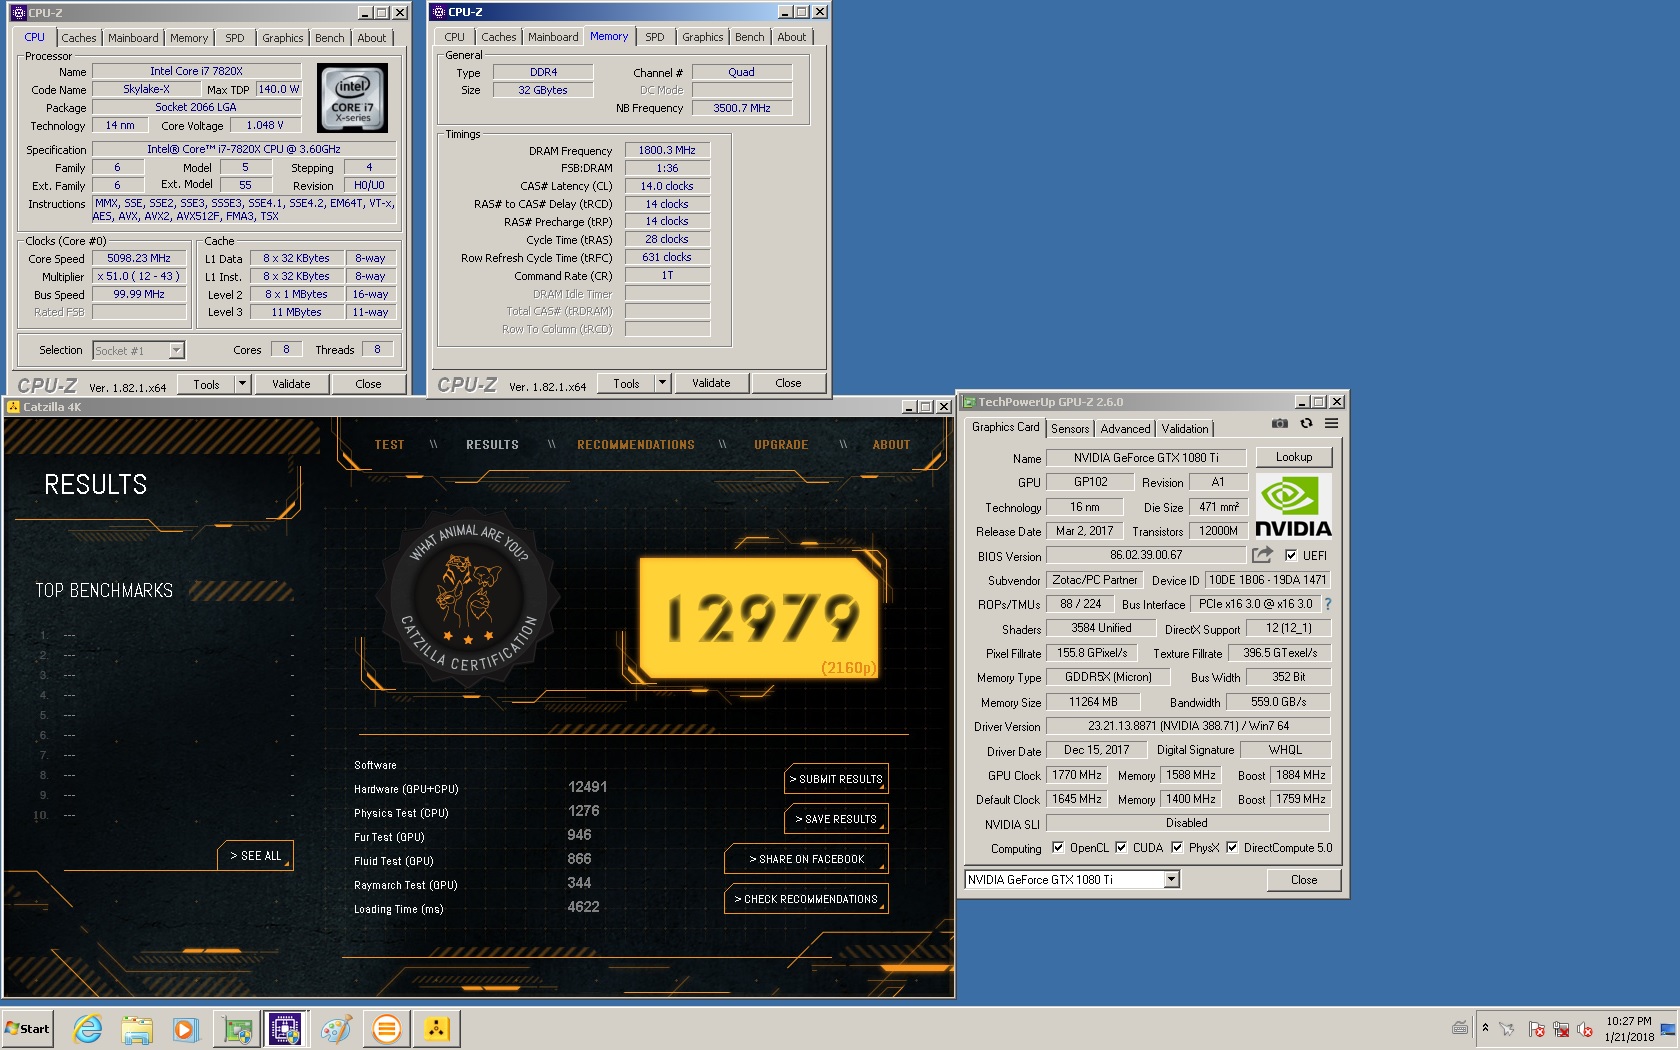Switch to CPU-Z taskbar icon
1680x1050 pixels.
point(285,1028)
